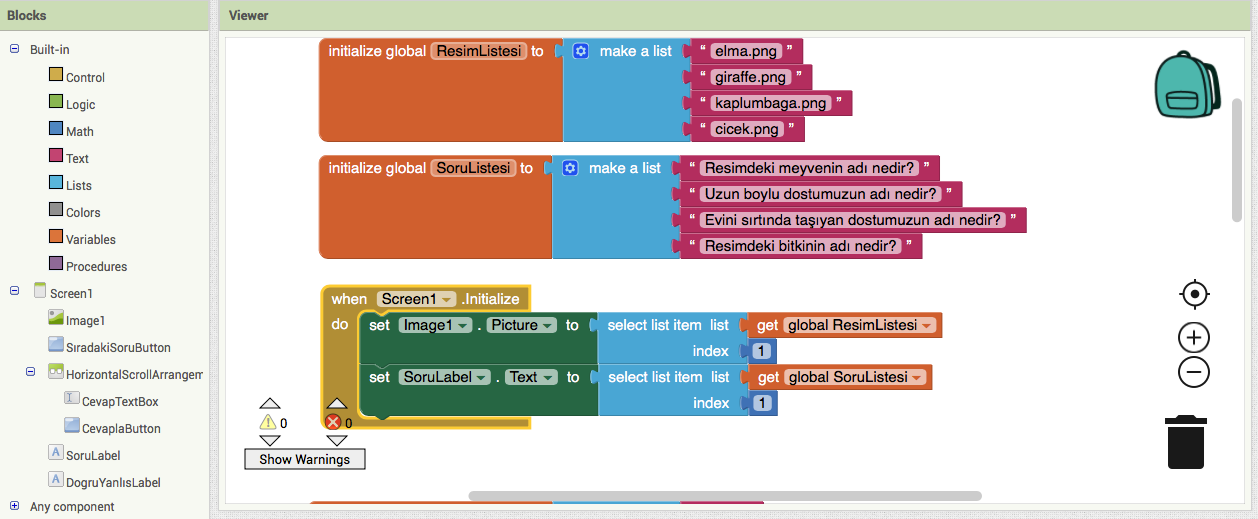
Task: Click the Any component label
Action: point(72,507)
